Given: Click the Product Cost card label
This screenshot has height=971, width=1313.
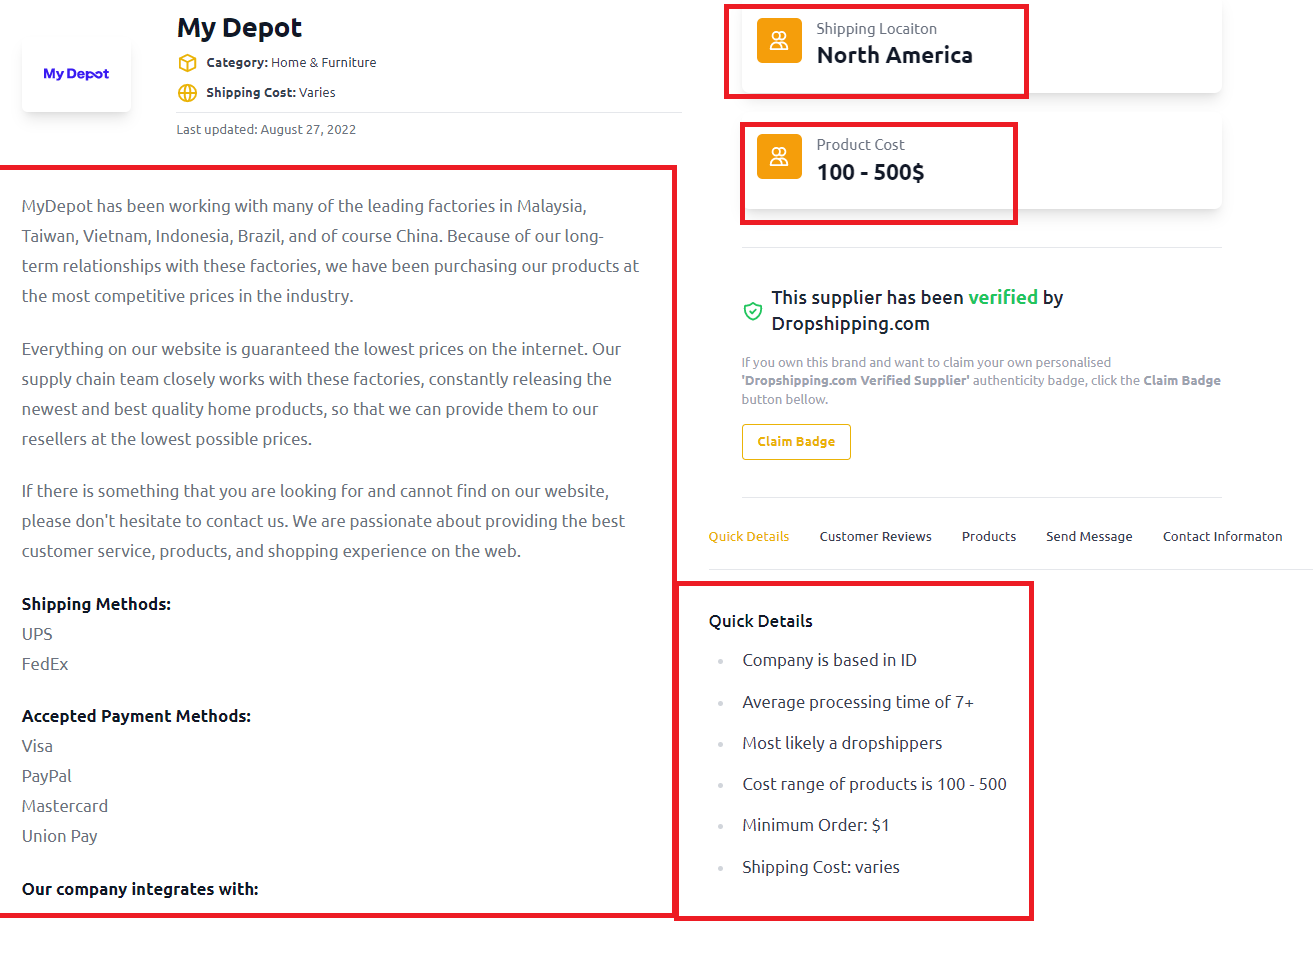Looking at the screenshot, I should click(x=860, y=145).
